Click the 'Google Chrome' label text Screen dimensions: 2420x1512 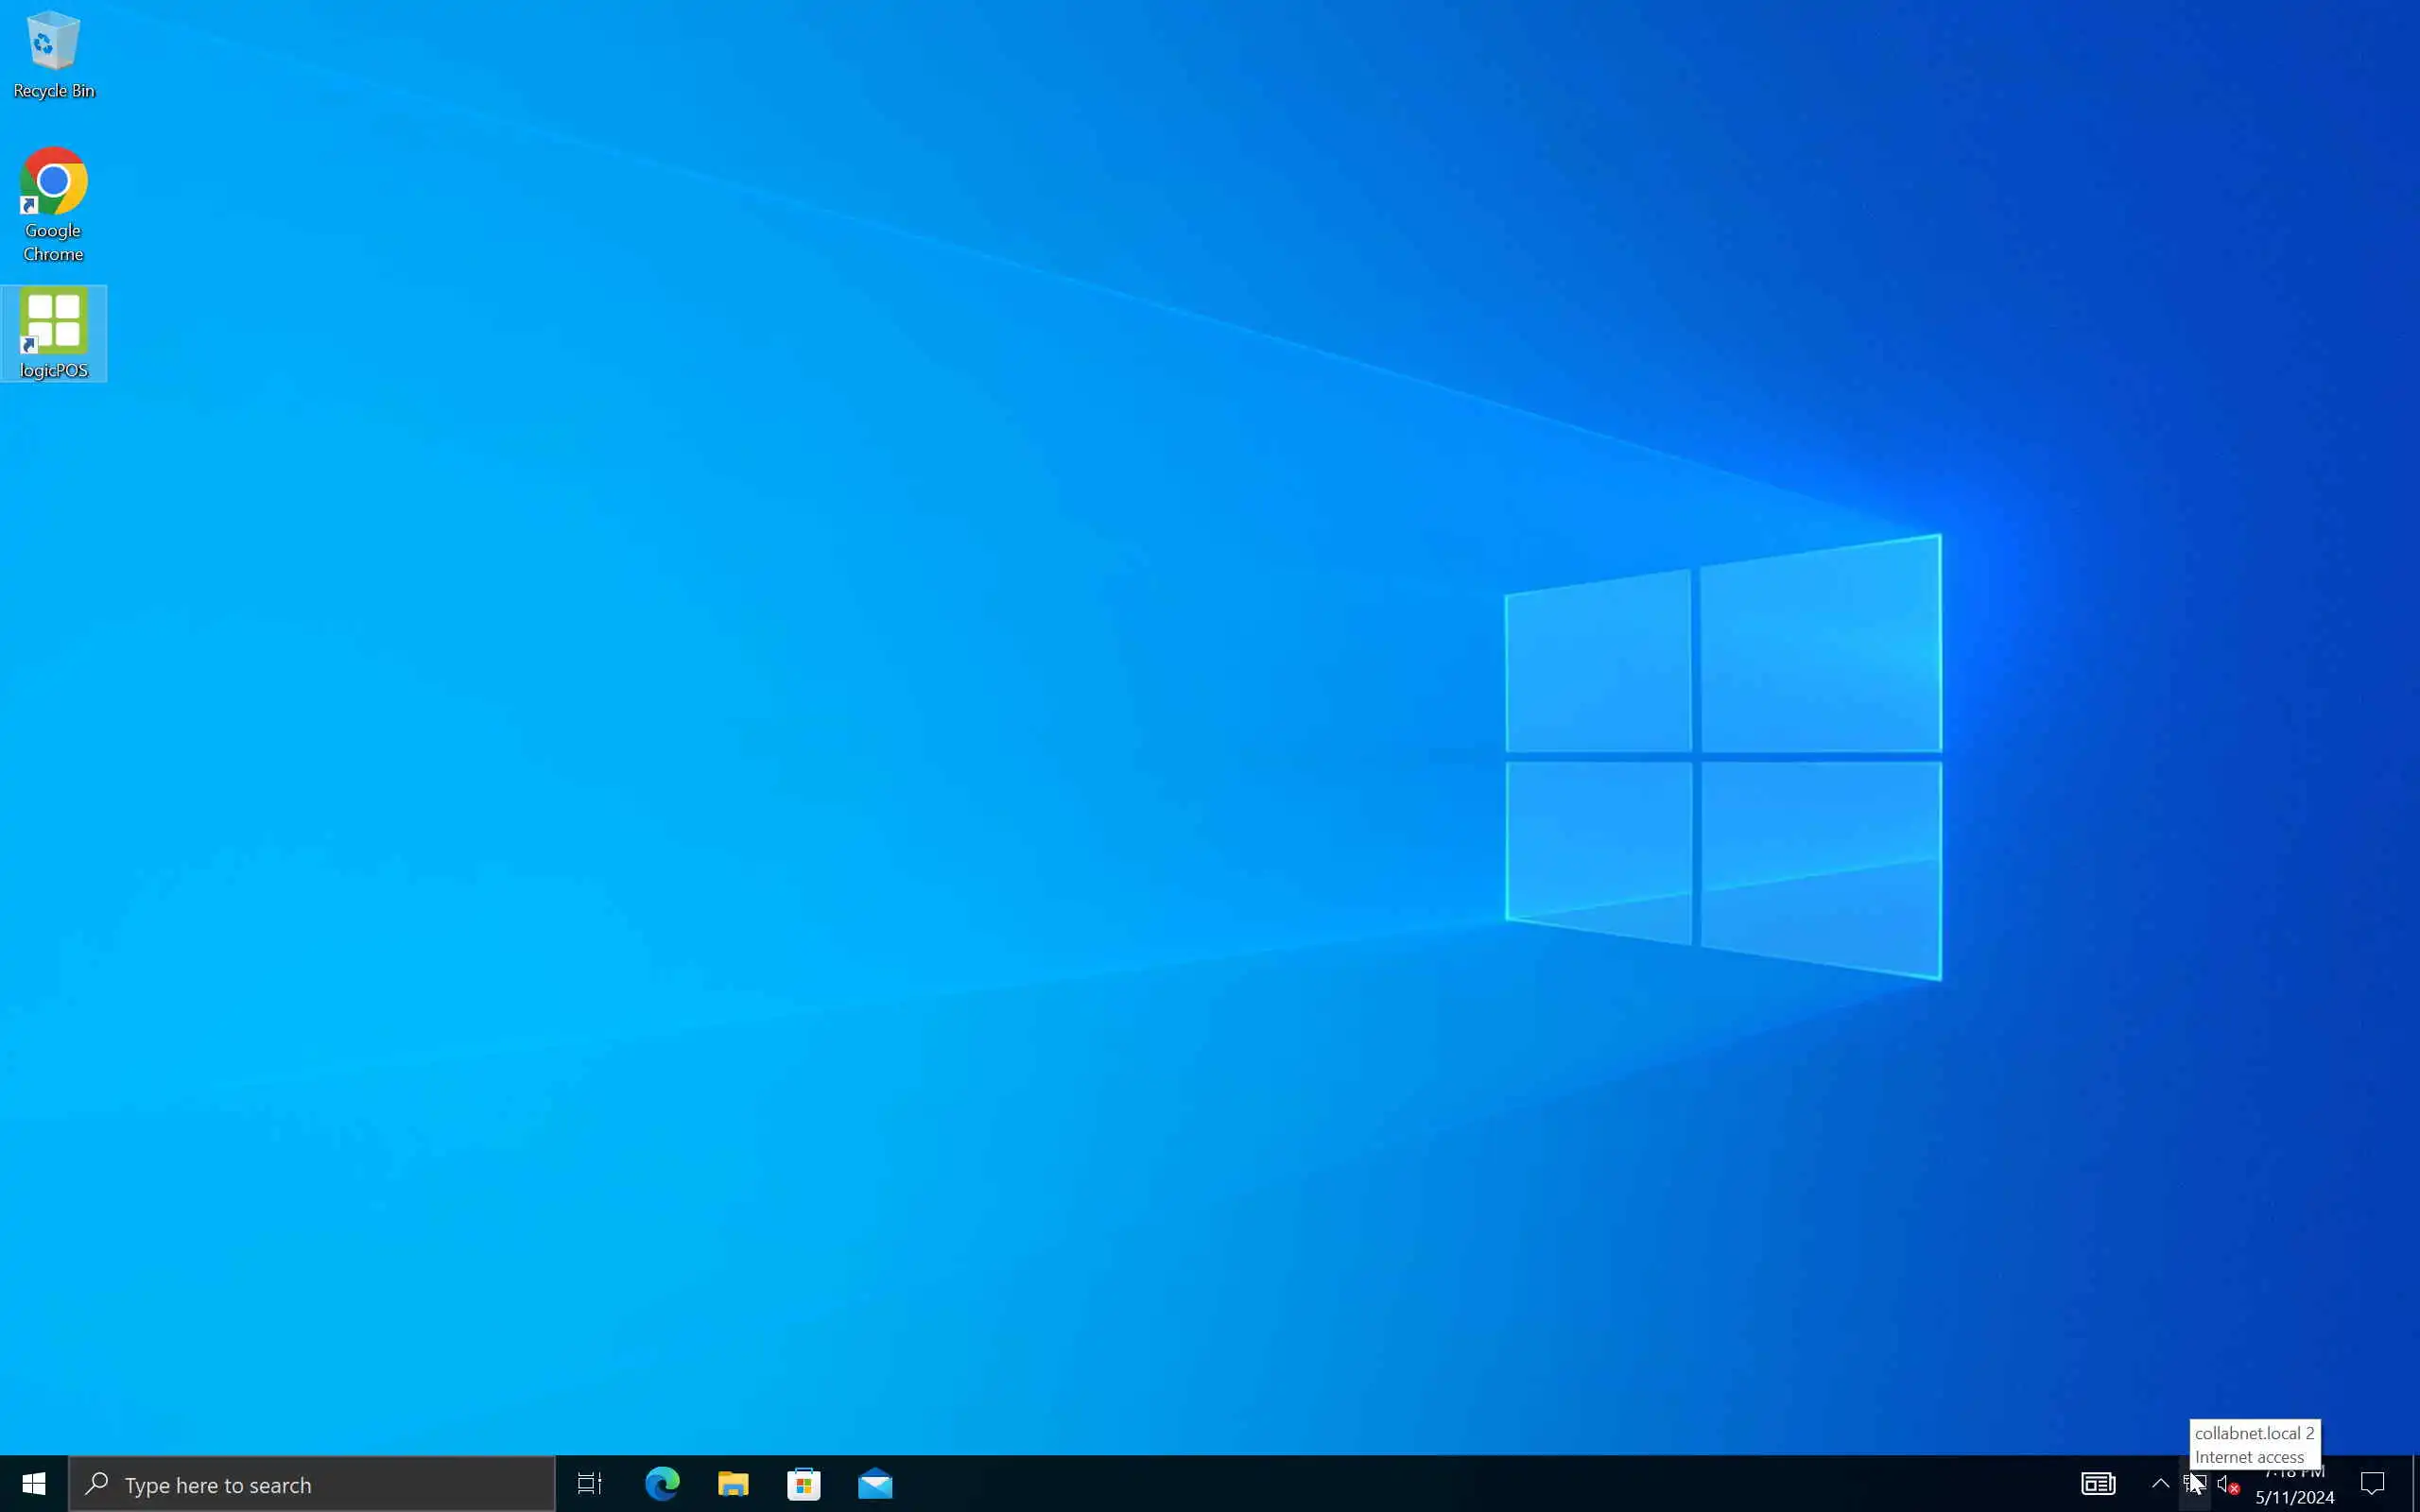click(53, 242)
